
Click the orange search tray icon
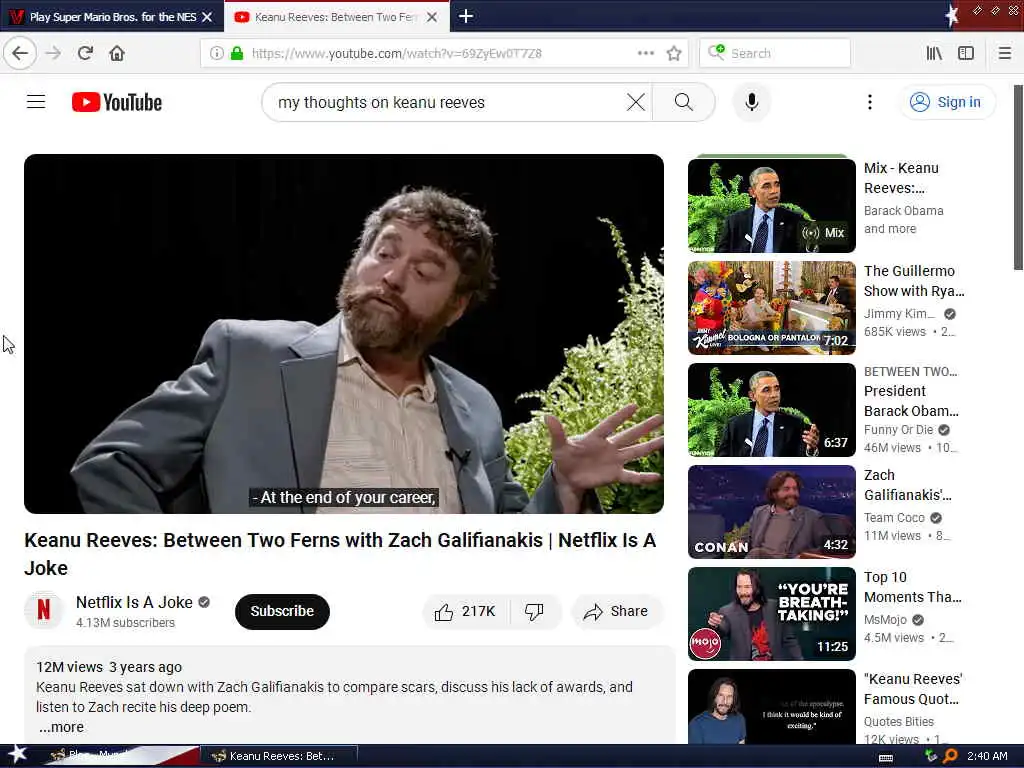coord(951,756)
